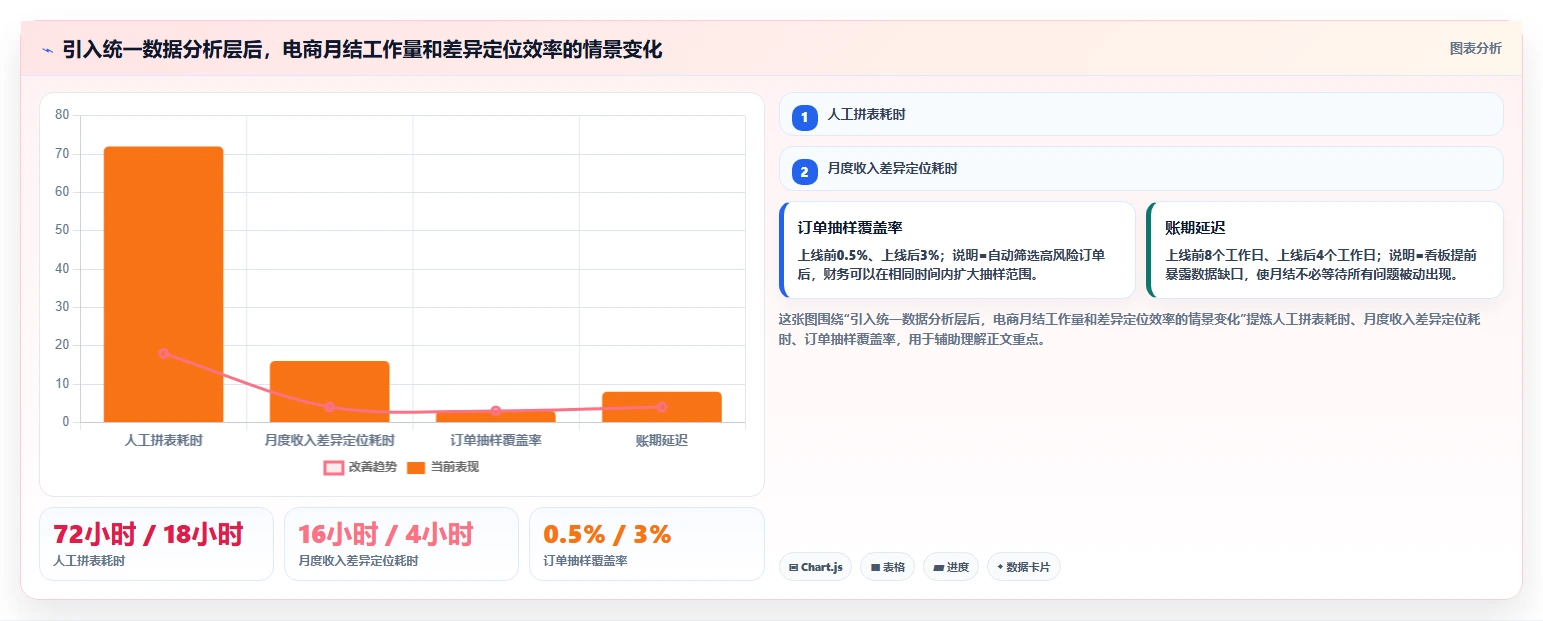
Task: Click the summary paragraph starting 这张图围绕
Action: pos(1129,329)
